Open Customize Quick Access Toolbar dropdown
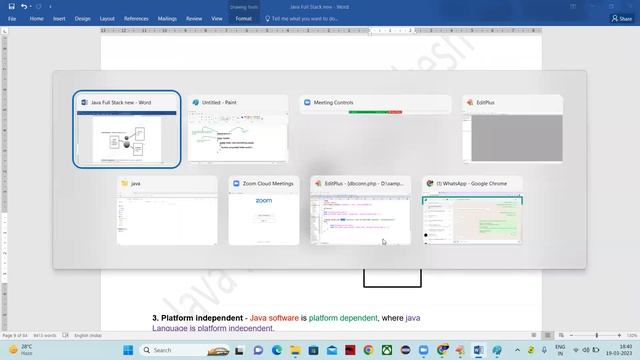The image size is (640, 360). click(50, 7)
